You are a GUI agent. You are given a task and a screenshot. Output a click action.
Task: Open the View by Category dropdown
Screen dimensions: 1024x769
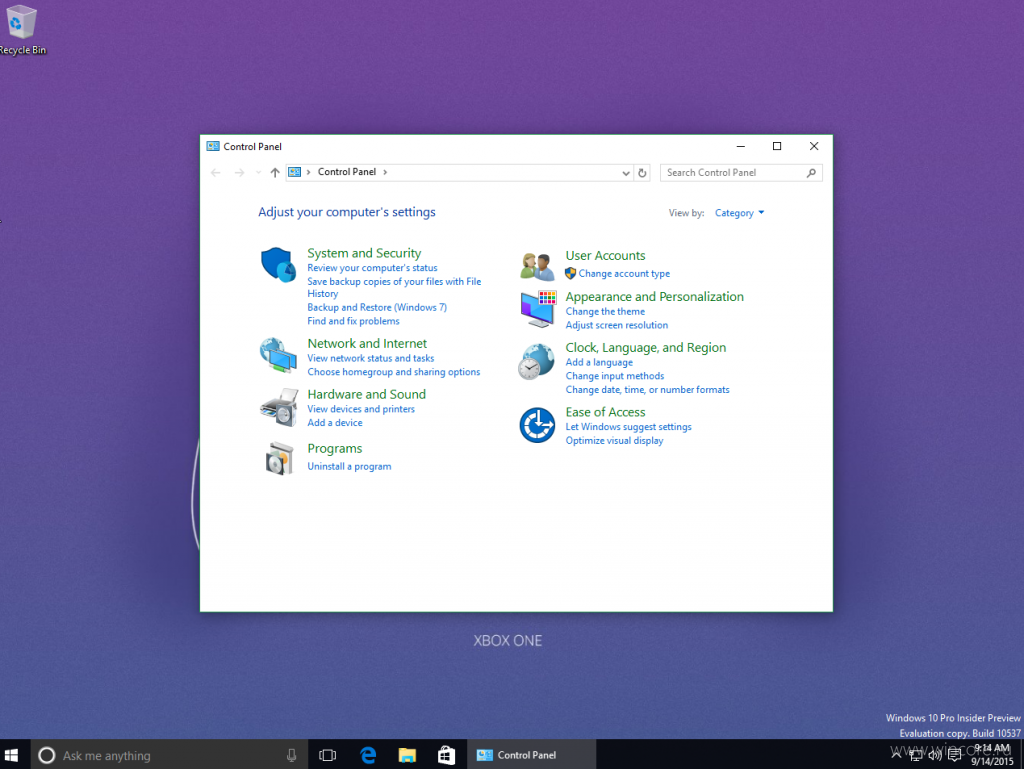tap(739, 213)
